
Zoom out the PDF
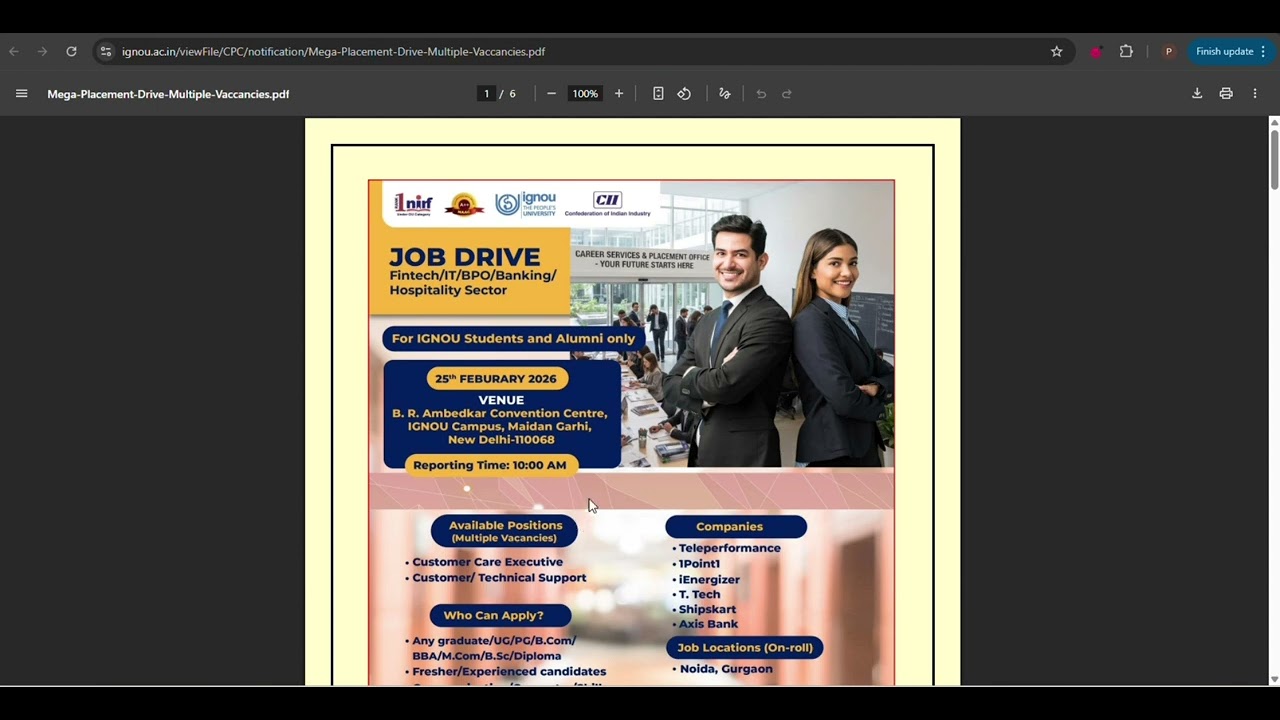pos(551,94)
